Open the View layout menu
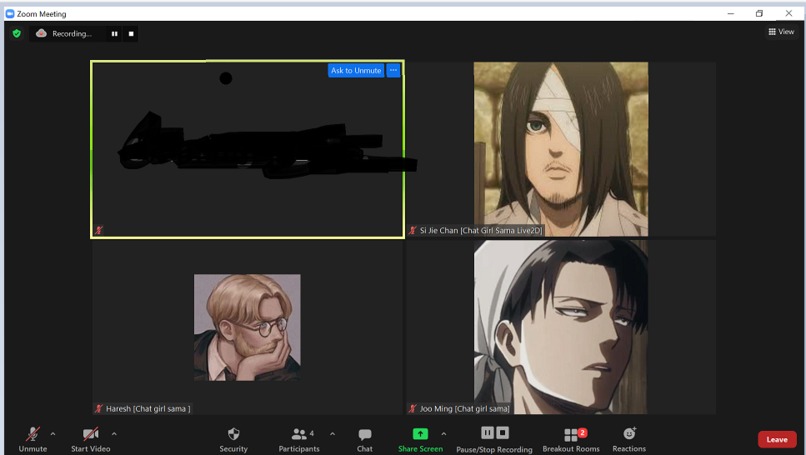The image size is (806, 455). click(x=781, y=32)
